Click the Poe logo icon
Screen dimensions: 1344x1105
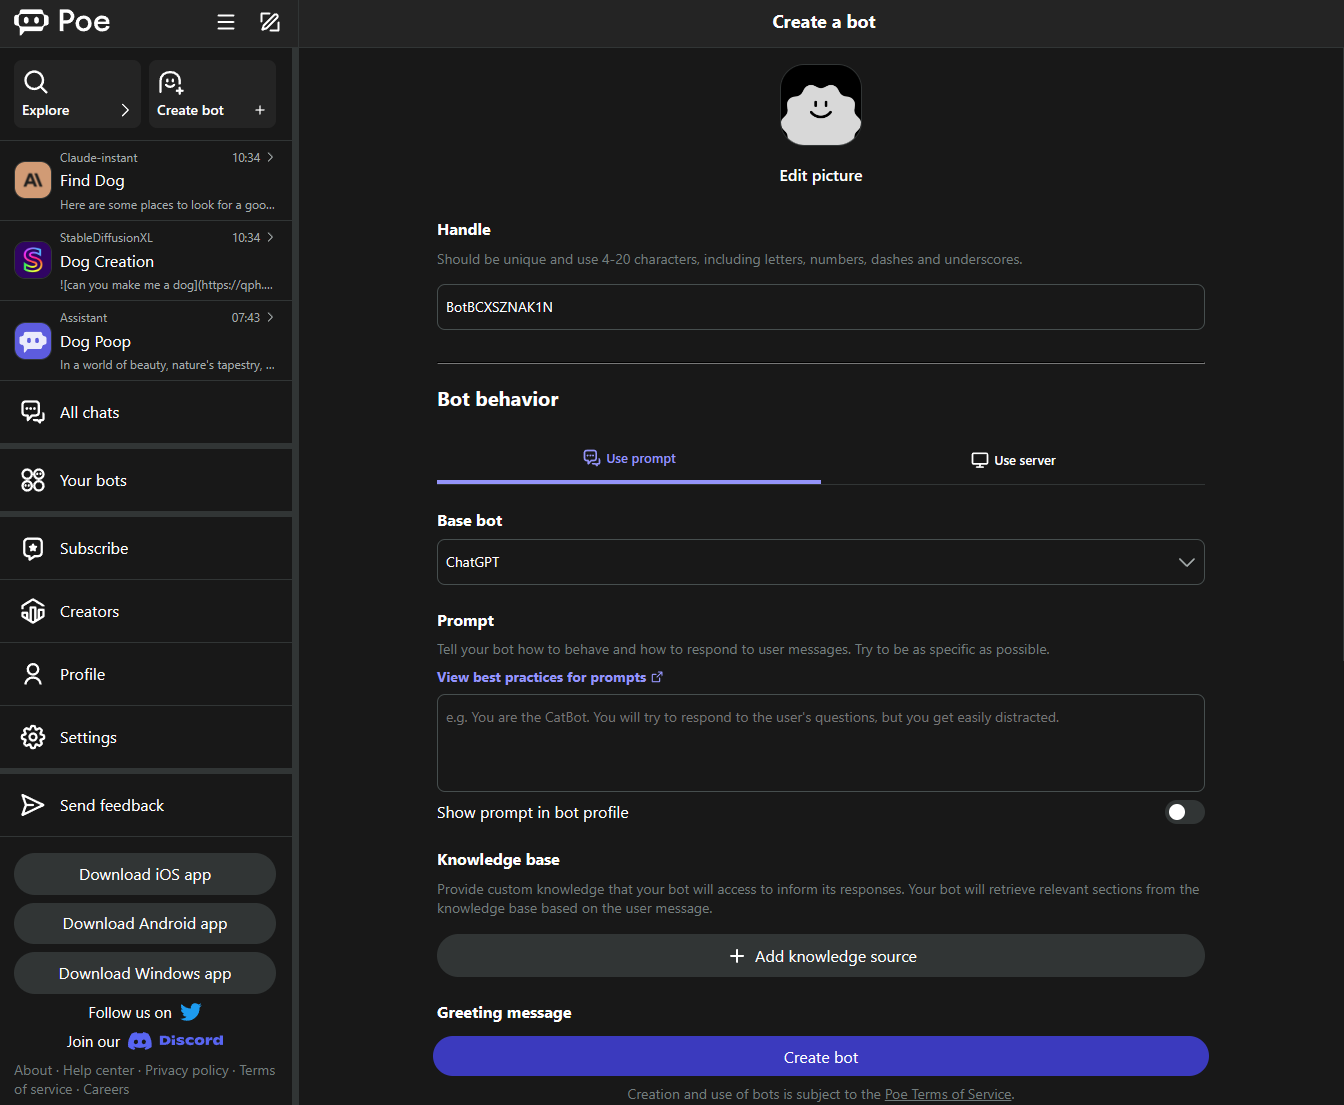(x=31, y=21)
